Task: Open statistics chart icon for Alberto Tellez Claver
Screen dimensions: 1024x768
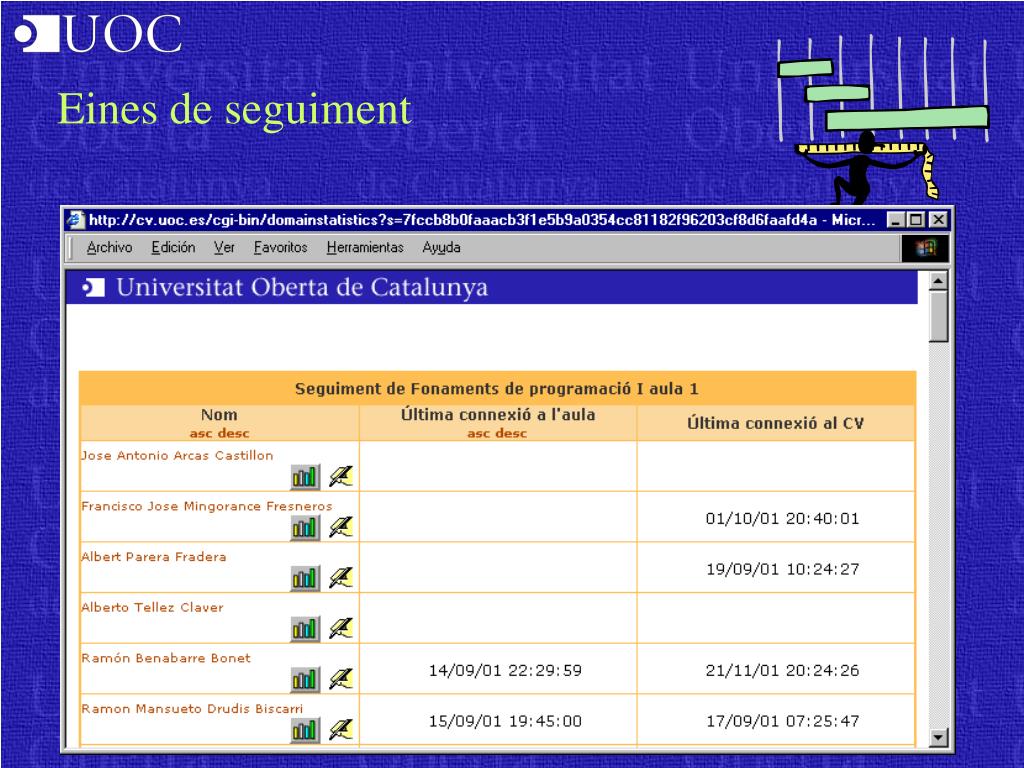Action: coord(305,629)
